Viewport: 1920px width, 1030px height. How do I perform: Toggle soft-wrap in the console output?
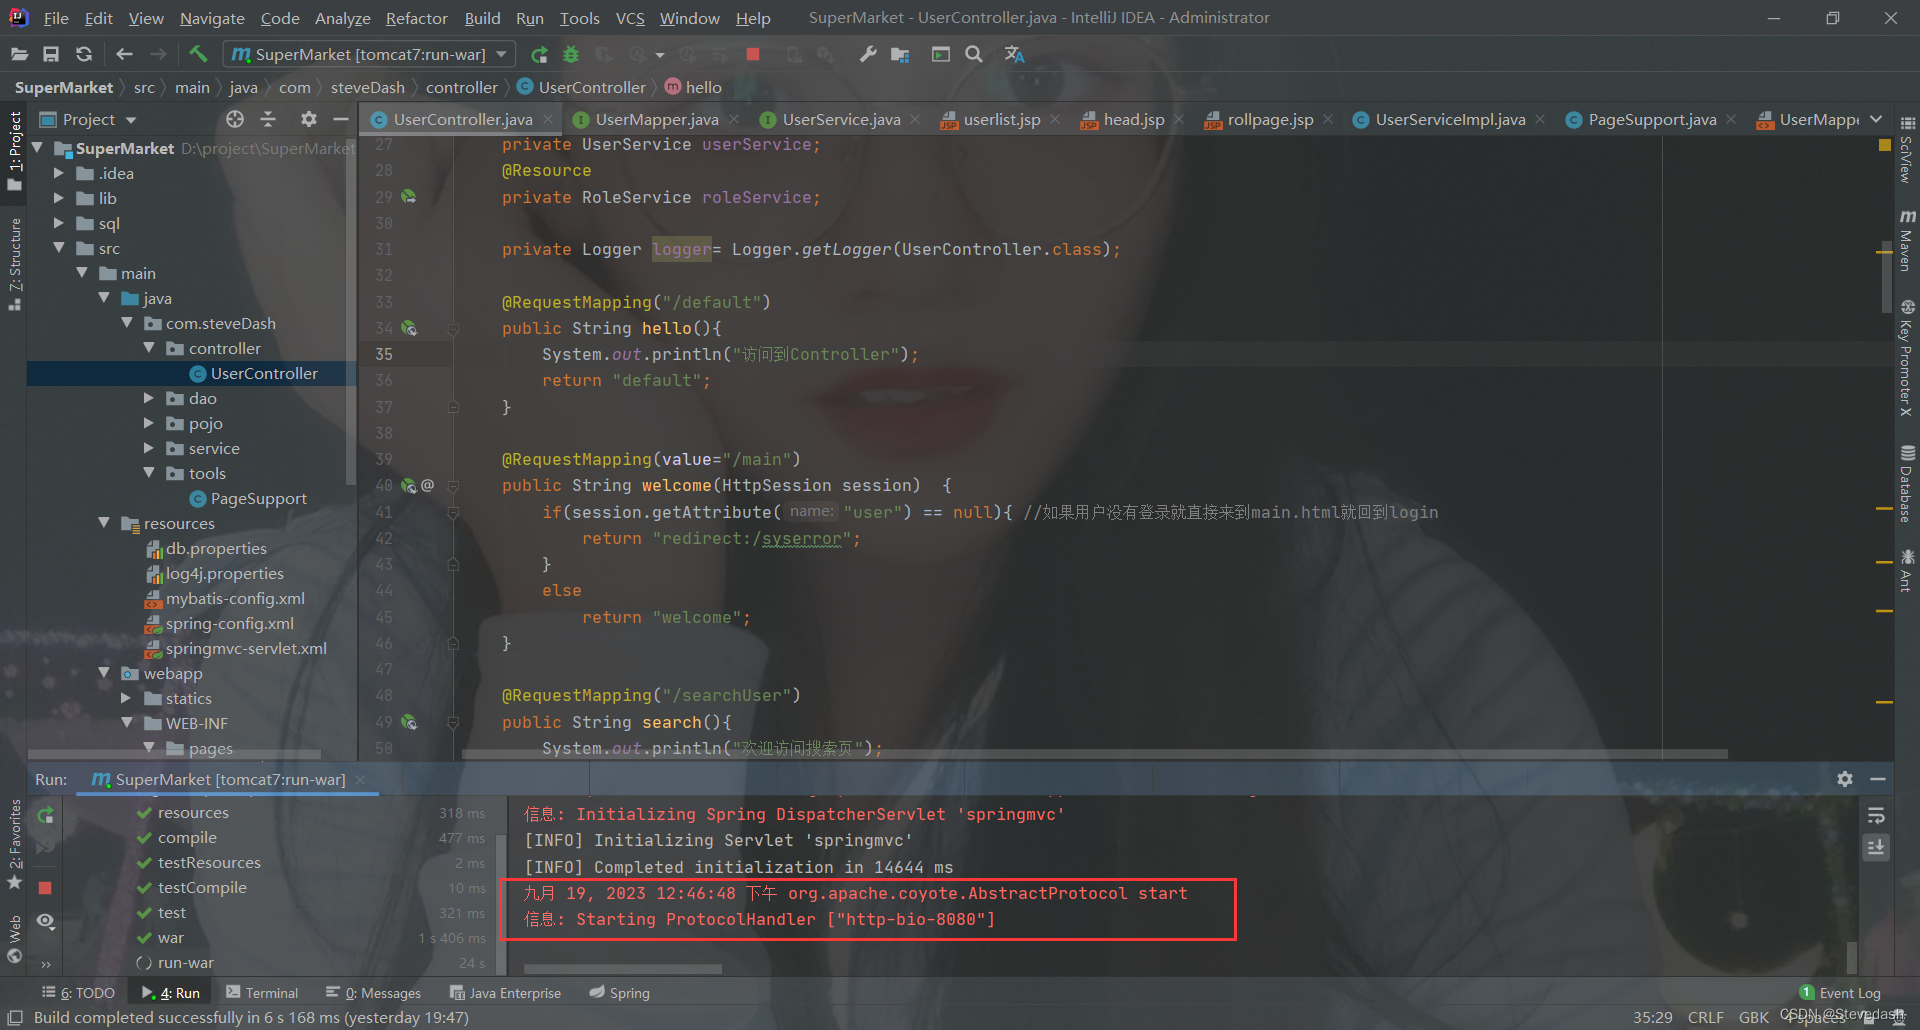coord(1876,816)
